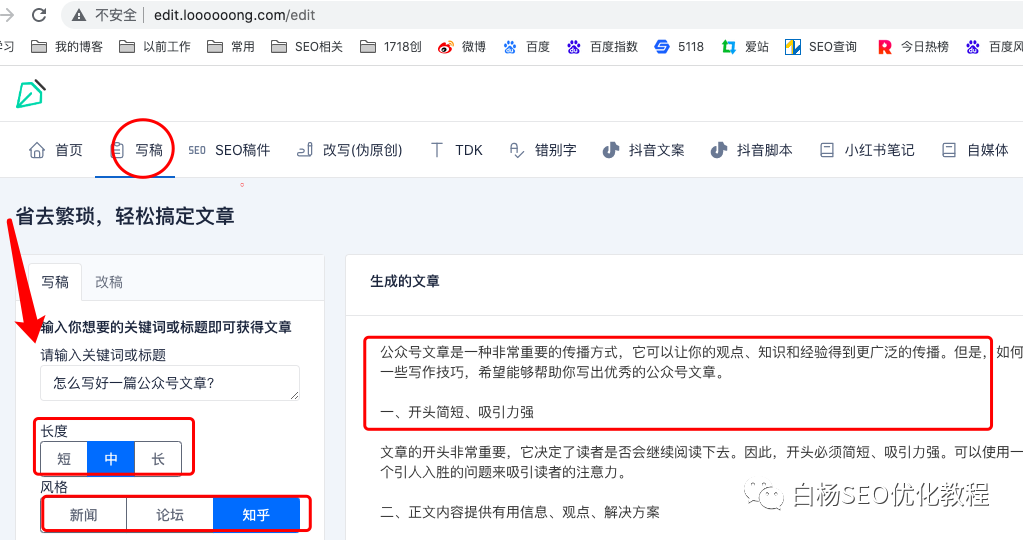
Task: Open the 常用 bookmark folder
Action: point(231,47)
